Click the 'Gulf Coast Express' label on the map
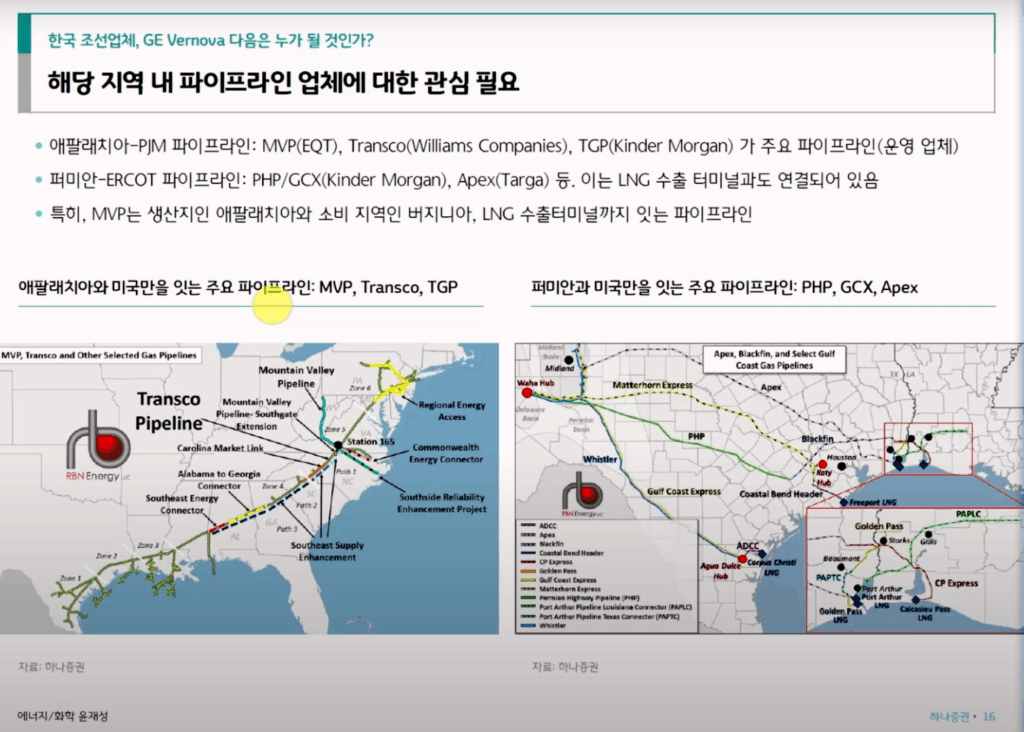Viewport: 1024px width, 732px height. pos(684,492)
